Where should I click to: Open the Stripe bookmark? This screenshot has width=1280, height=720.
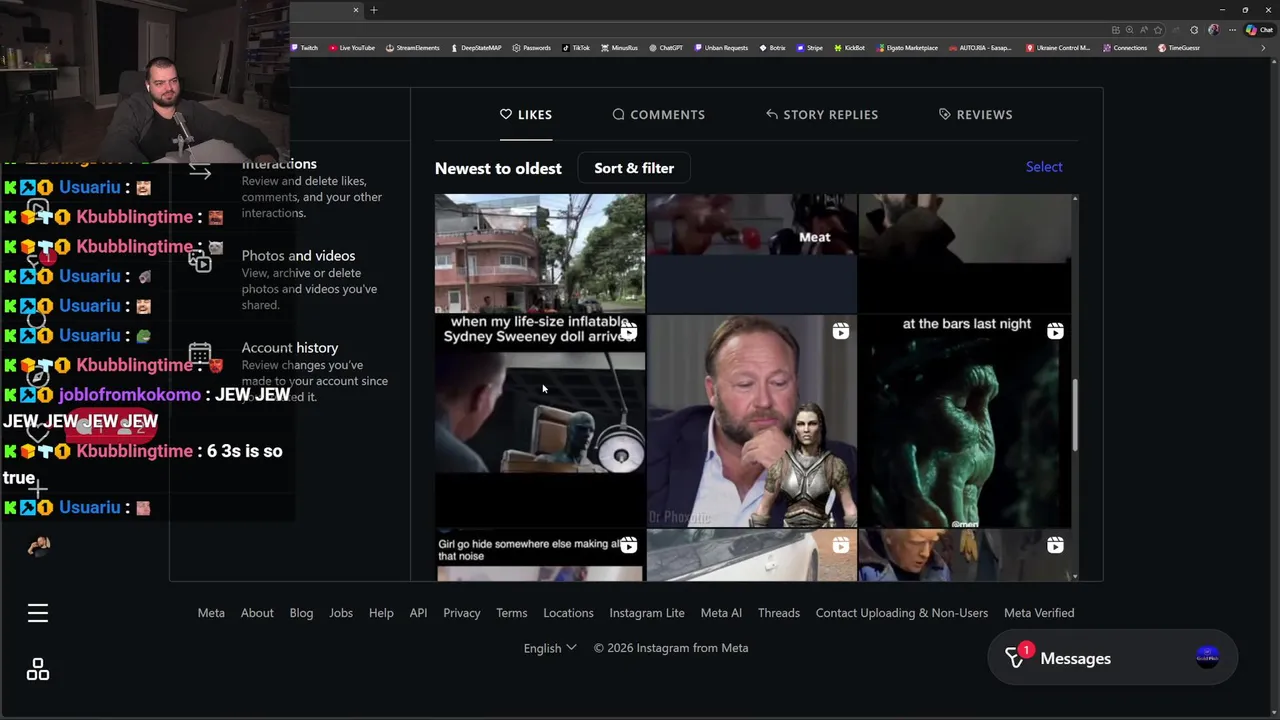809,48
